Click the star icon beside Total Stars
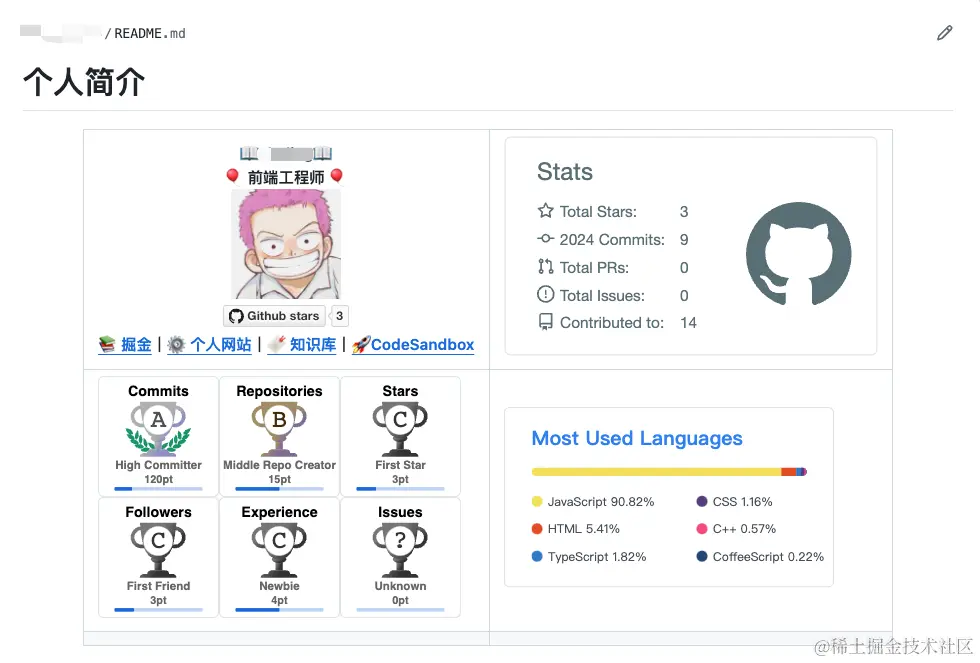 [546, 211]
